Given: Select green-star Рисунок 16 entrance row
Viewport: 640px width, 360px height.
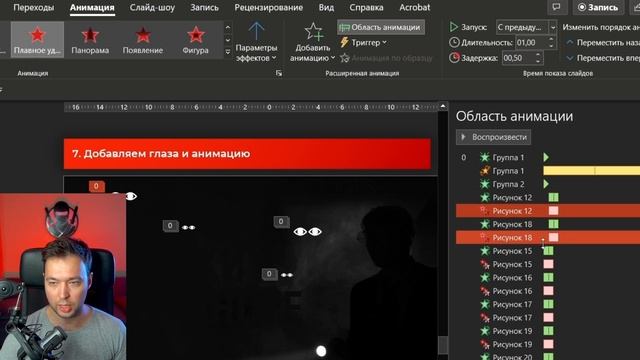Looking at the screenshot, I should [x=548, y=278].
